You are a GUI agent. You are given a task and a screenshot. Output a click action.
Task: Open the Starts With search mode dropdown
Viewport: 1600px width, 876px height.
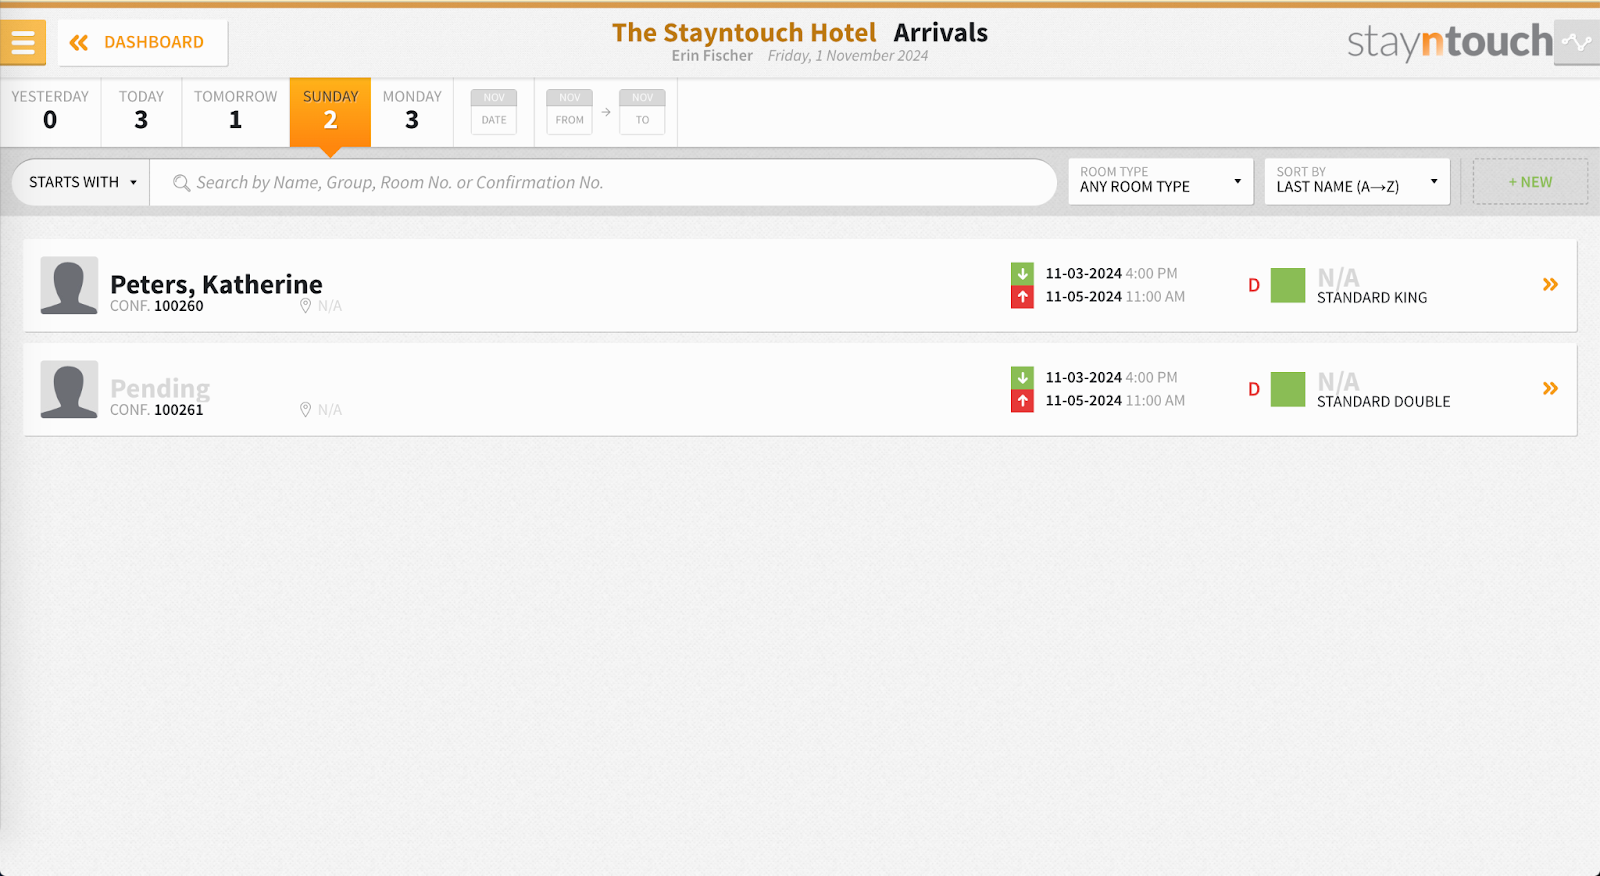(x=81, y=182)
